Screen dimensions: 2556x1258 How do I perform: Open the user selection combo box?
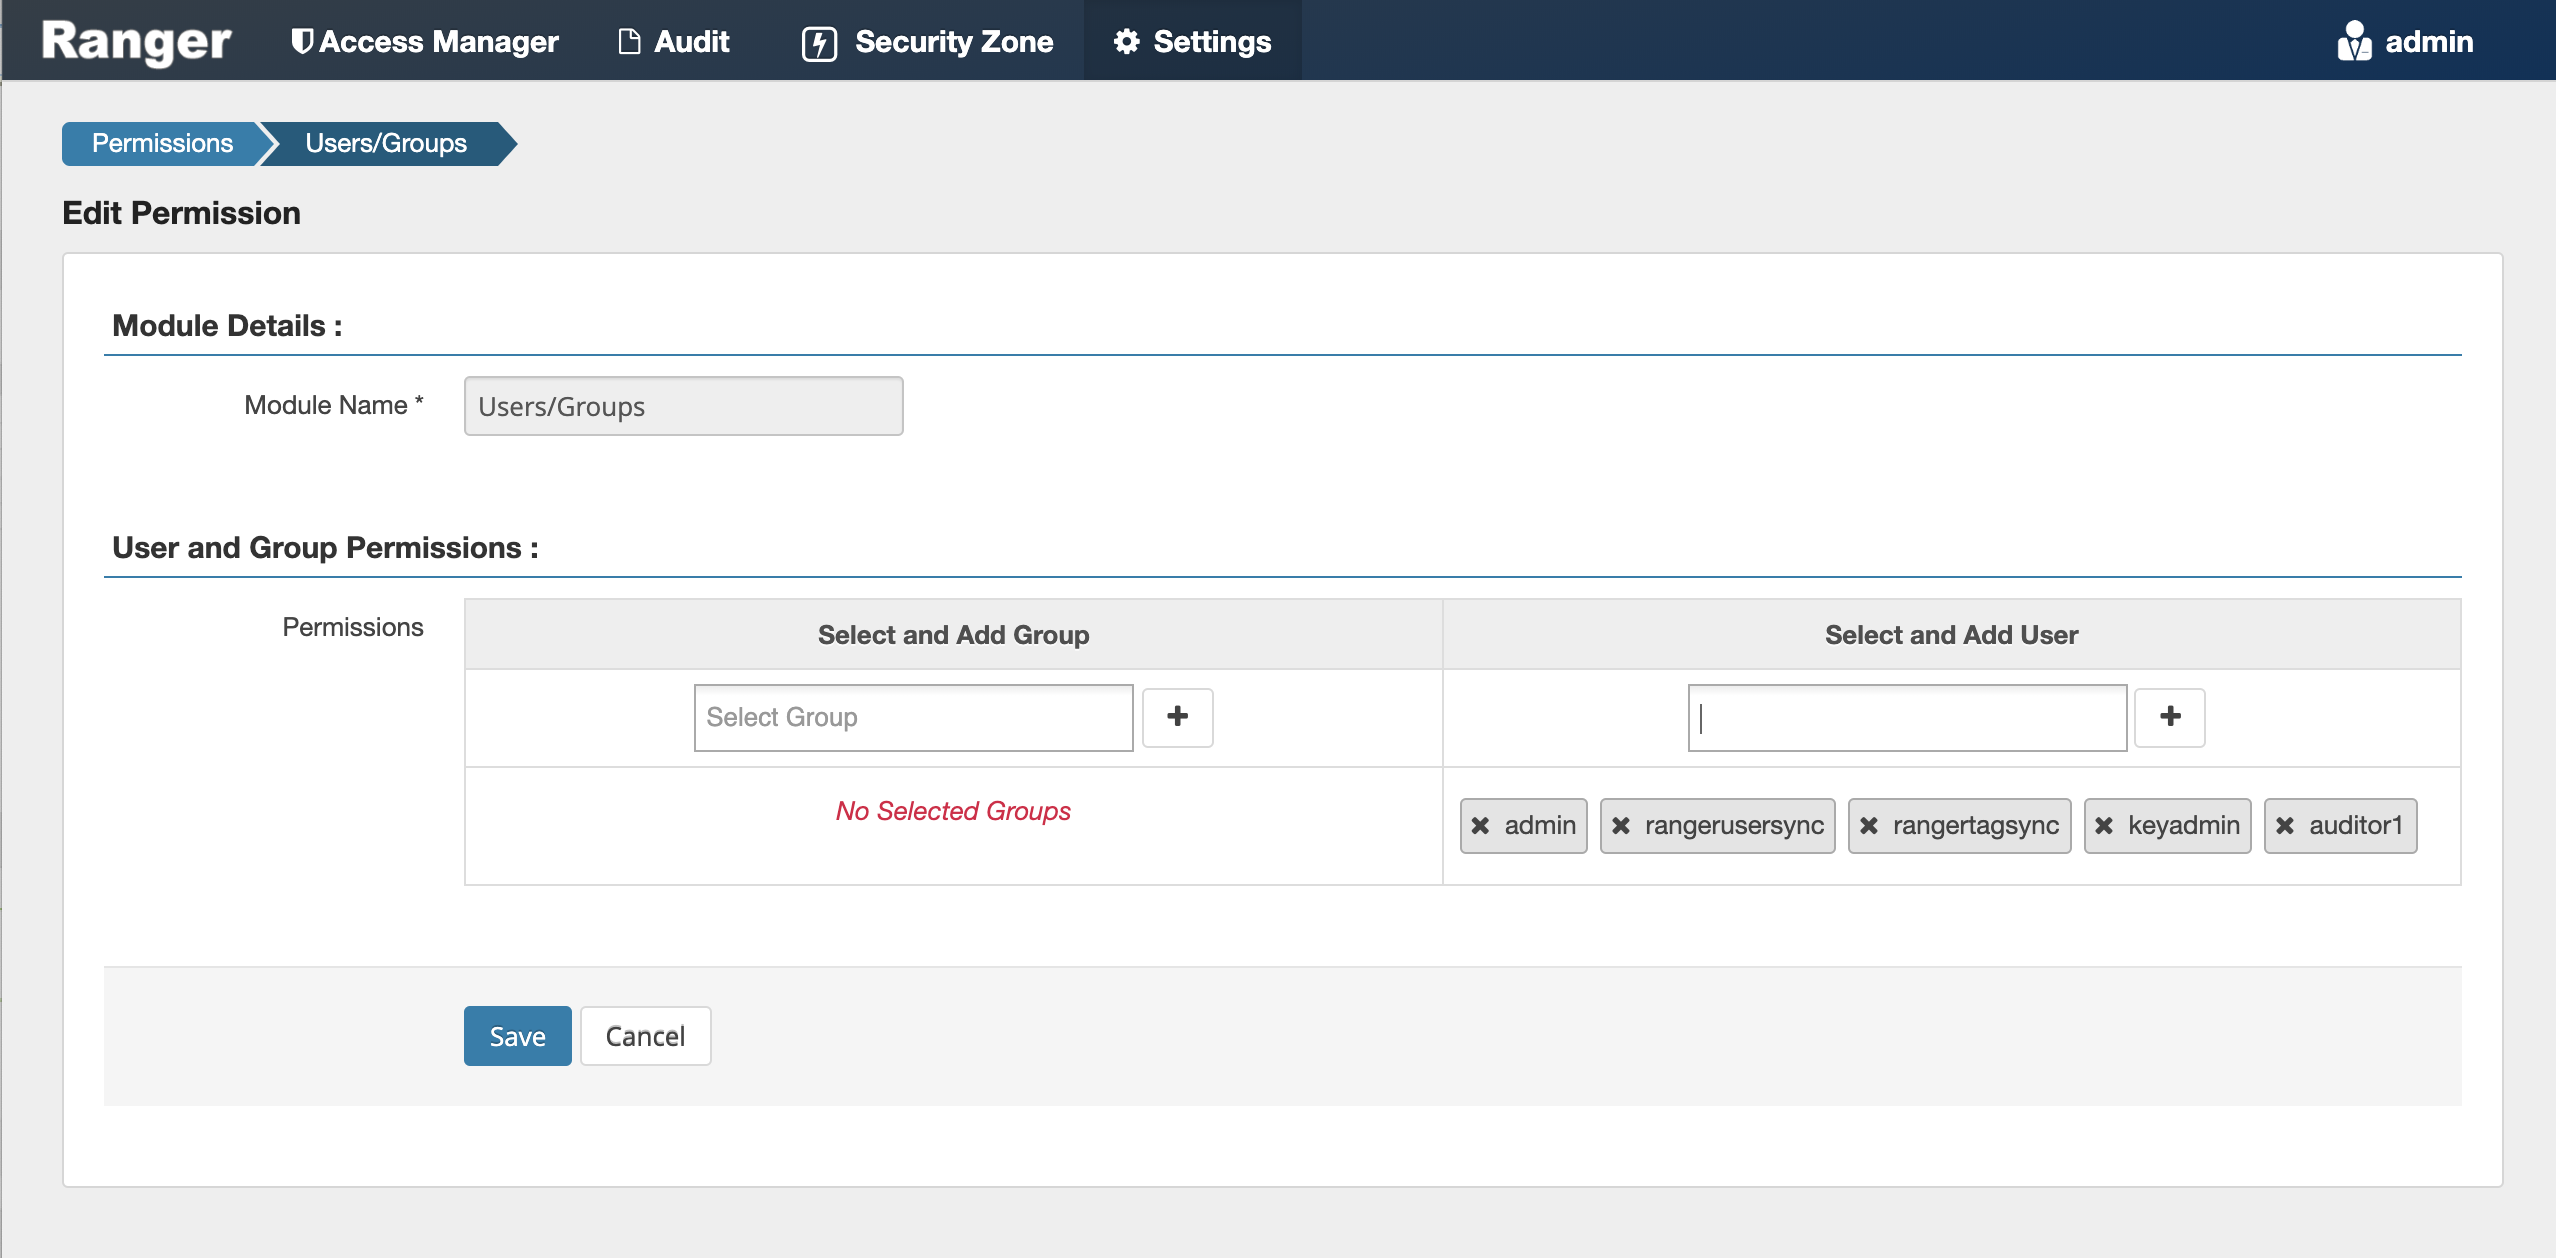click(x=1906, y=717)
